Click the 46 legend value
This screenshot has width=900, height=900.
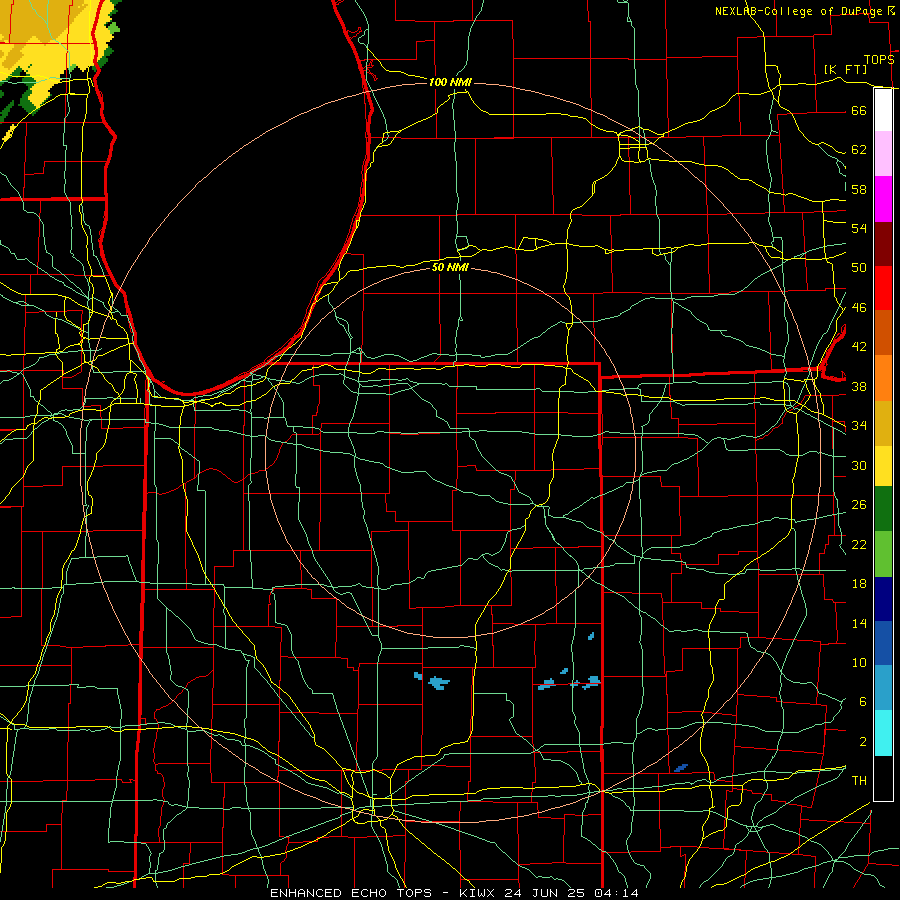click(x=859, y=308)
